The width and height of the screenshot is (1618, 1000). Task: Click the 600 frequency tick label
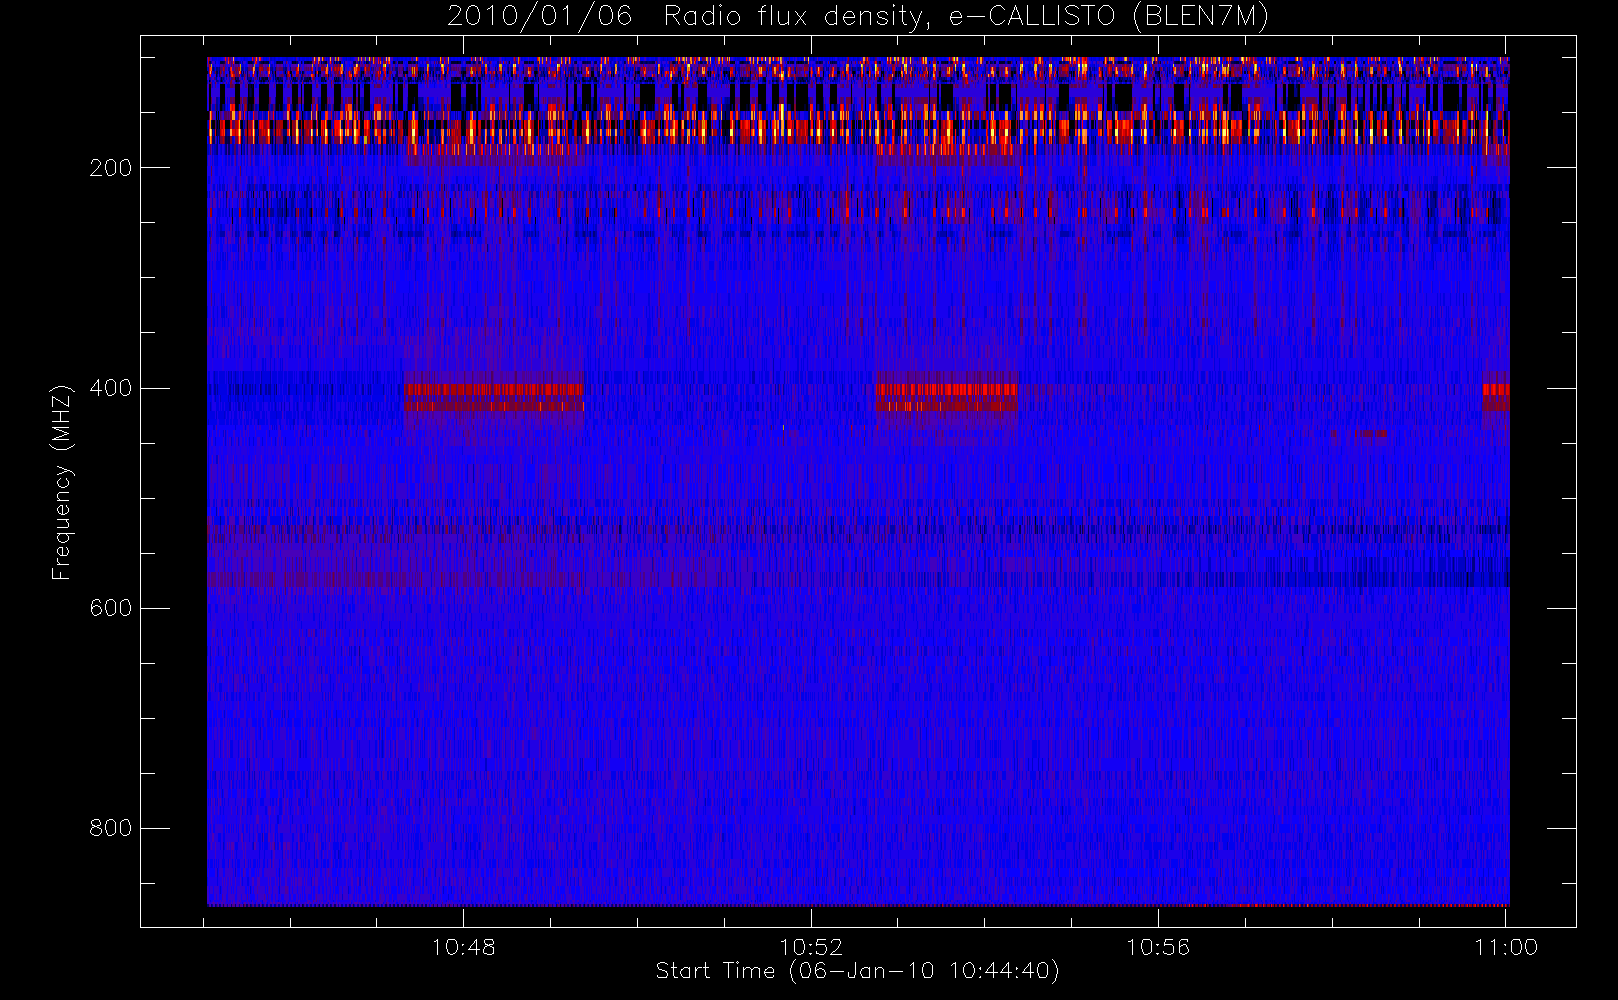pyautogui.click(x=111, y=608)
